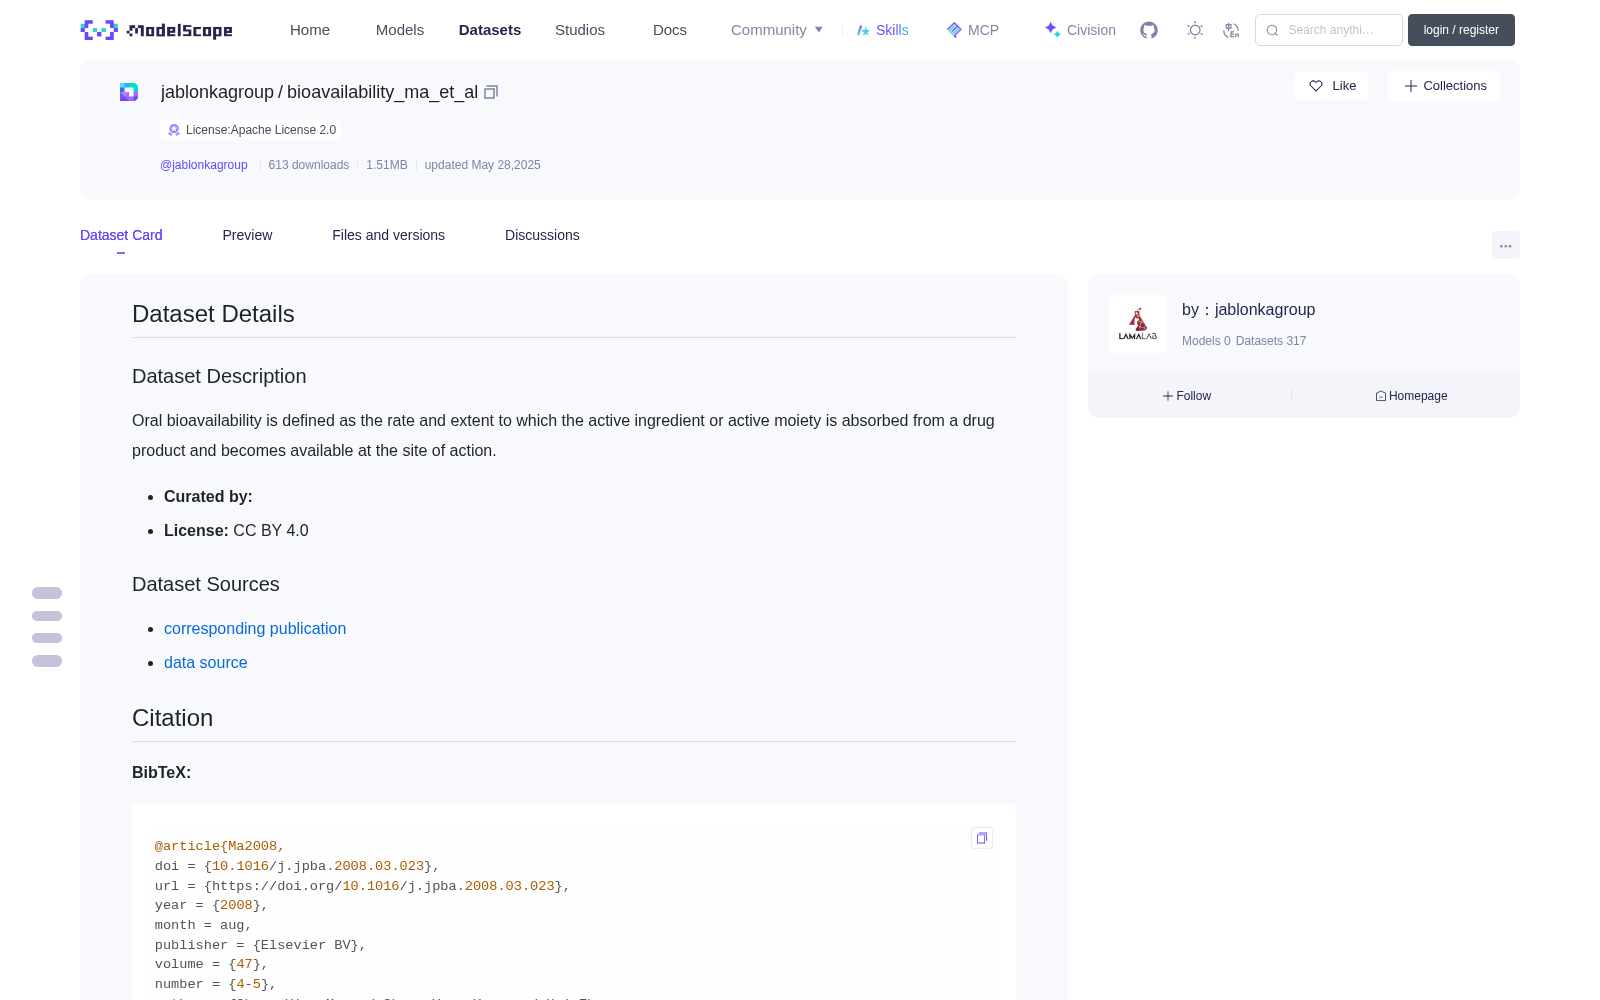The width and height of the screenshot is (1600, 1000).
Task: Click the login / register button
Action: pyautogui.click(x=1461, y=30)
